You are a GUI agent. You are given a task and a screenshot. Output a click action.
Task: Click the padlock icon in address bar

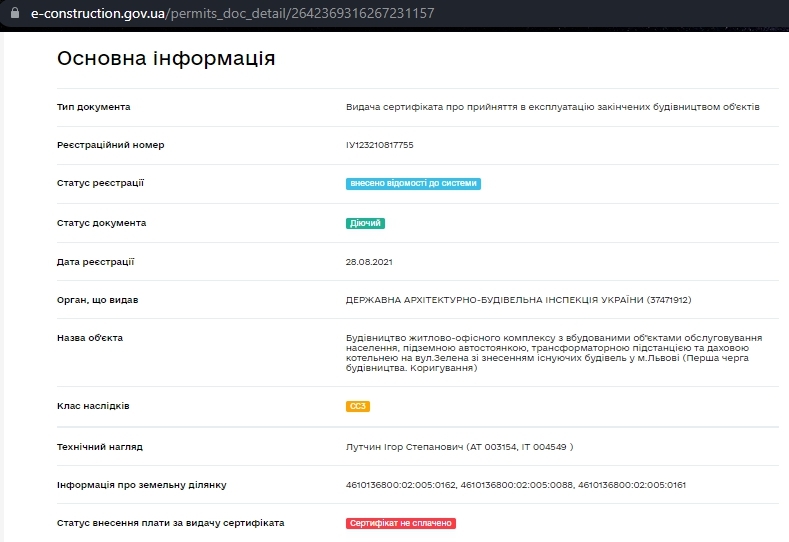15,13
